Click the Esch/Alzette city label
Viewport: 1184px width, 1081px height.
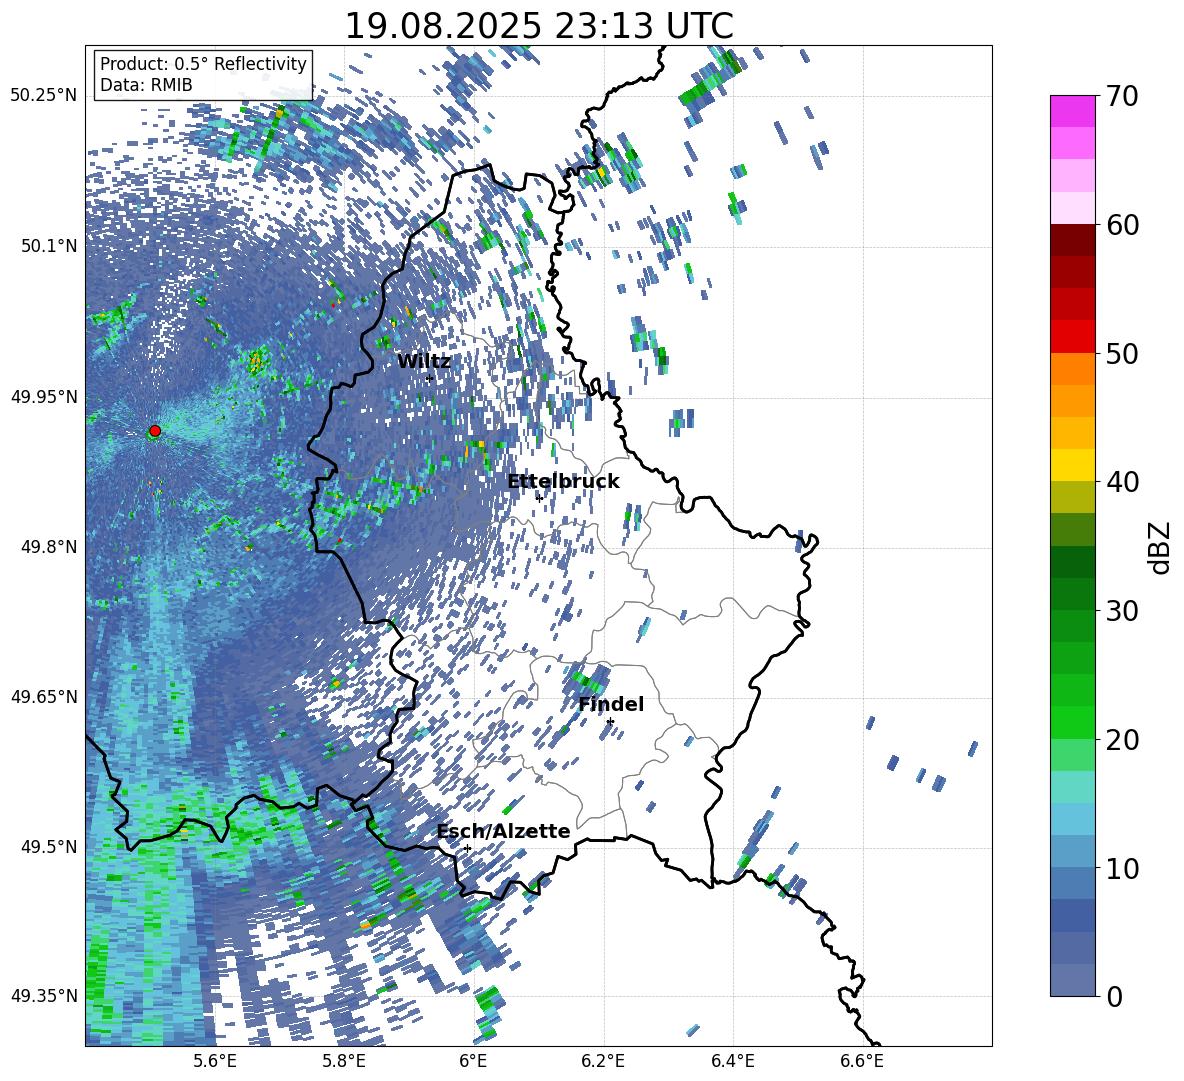point(504,831)
